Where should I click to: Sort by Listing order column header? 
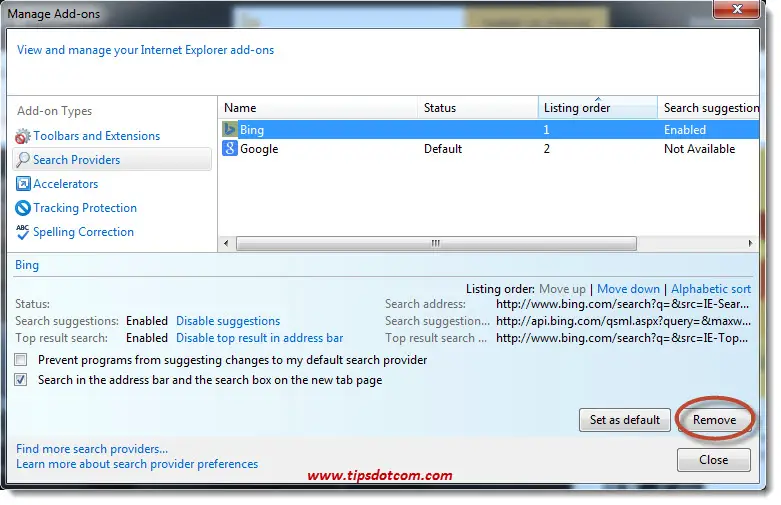point(598,108)
